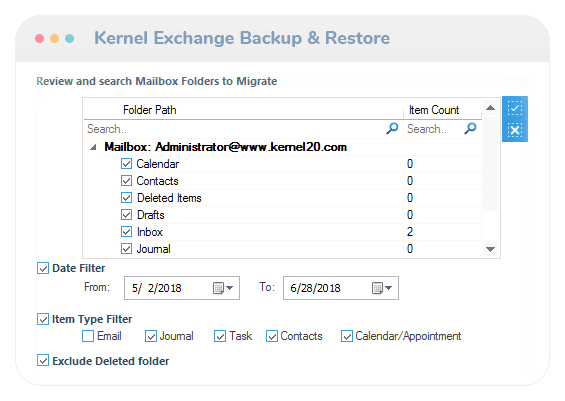Image resolution: width=565 pixels, height=401 pixels.
Task: Enable the Email item type checkbox
Action: [88, 336]
